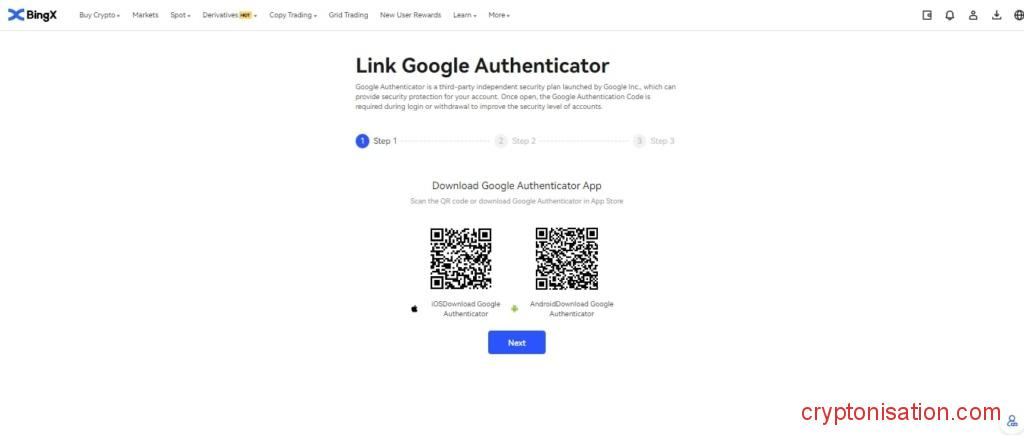The height and width of the screenshot is (435, 1024).
Task: Open the support chat icon
Action: click(x=1013, y=421)
